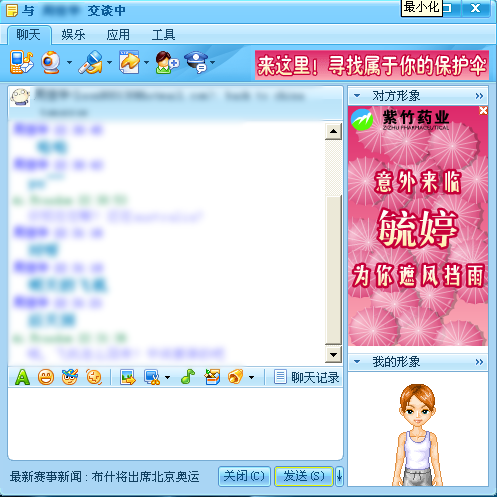Open the 娱乐 tab

coord(73,35)
